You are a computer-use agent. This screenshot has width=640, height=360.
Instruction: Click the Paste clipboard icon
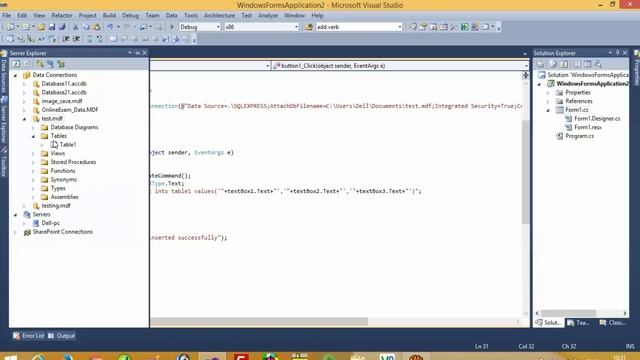coord(97,27)
